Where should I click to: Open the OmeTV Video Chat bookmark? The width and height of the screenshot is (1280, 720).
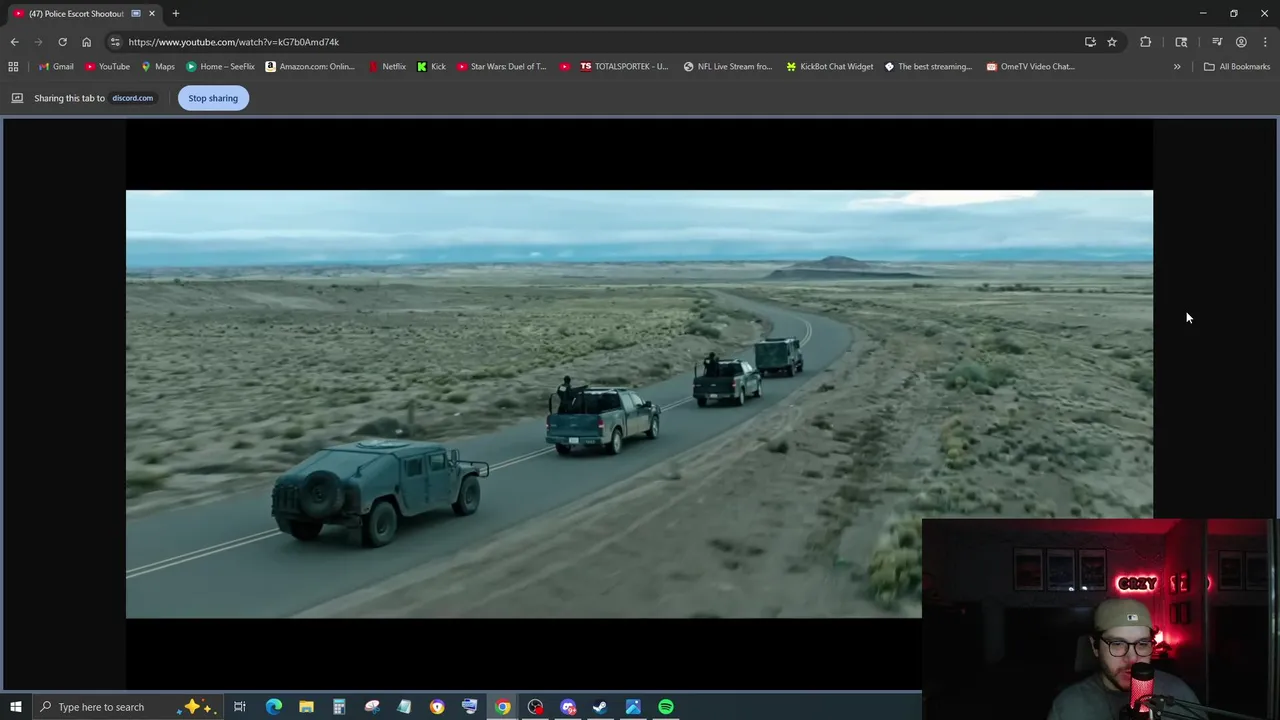1031,67
